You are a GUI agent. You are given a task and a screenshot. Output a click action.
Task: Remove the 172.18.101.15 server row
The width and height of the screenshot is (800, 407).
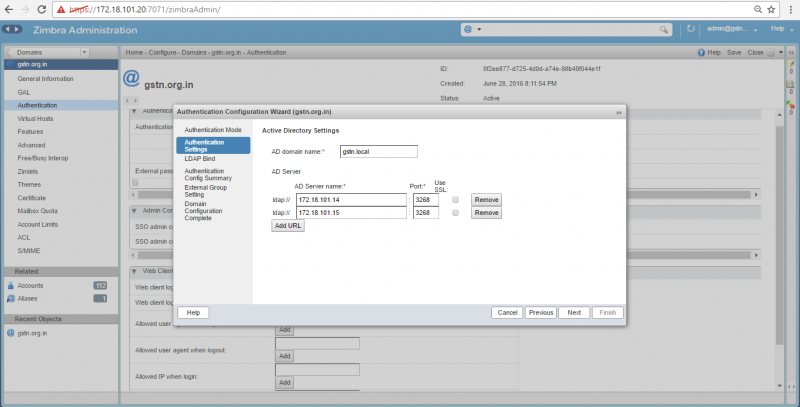[486, 213]
